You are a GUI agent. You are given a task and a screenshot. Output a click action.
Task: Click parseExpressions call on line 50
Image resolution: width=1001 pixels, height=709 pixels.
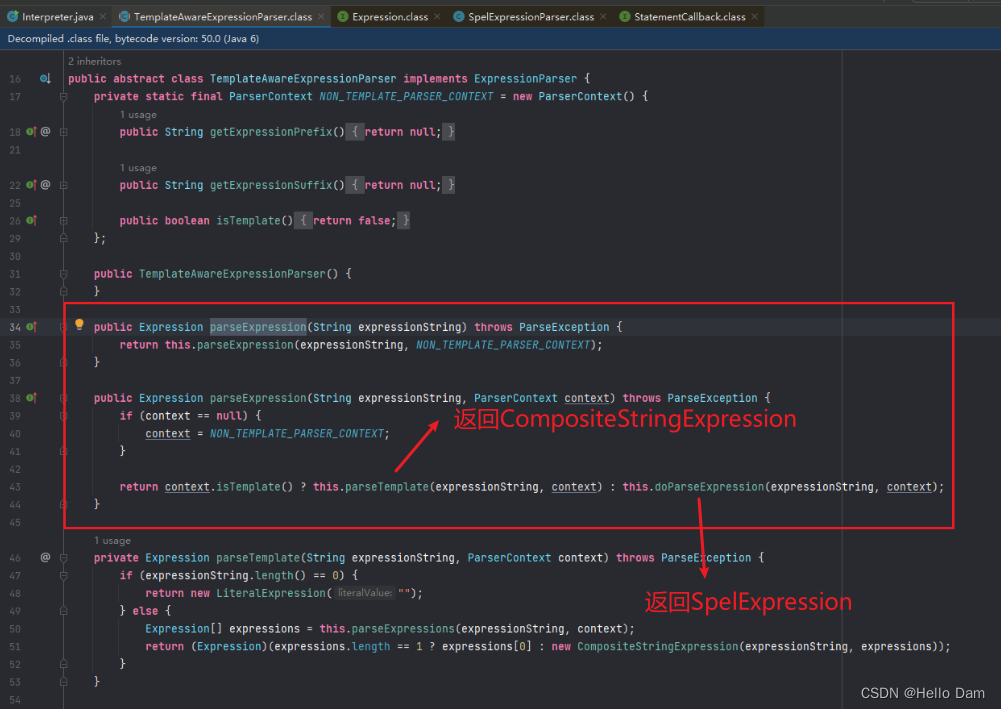[403, 629]
